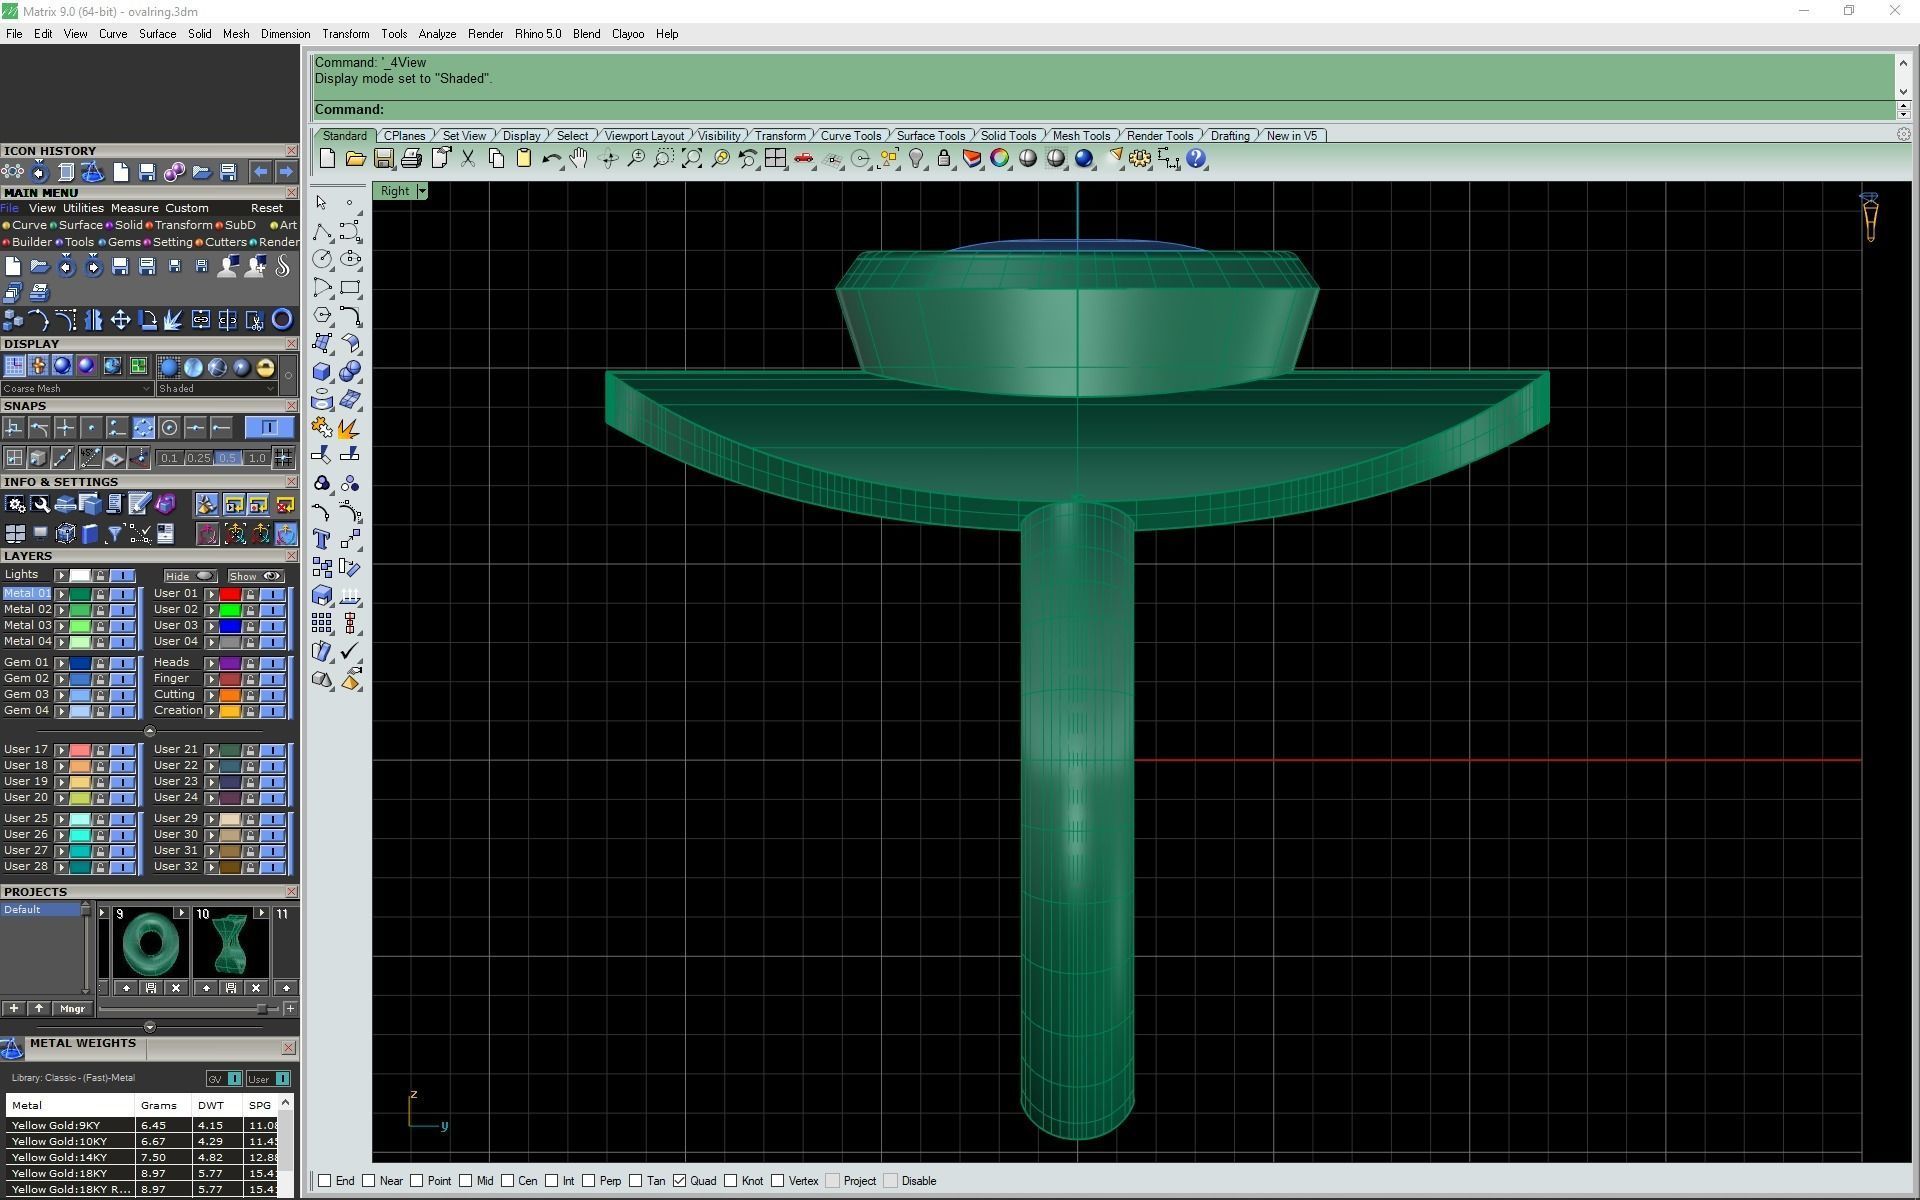Click Reset in the Main Menu panel
Screen dimensions: 1920x1200
[x=267, y=208]
